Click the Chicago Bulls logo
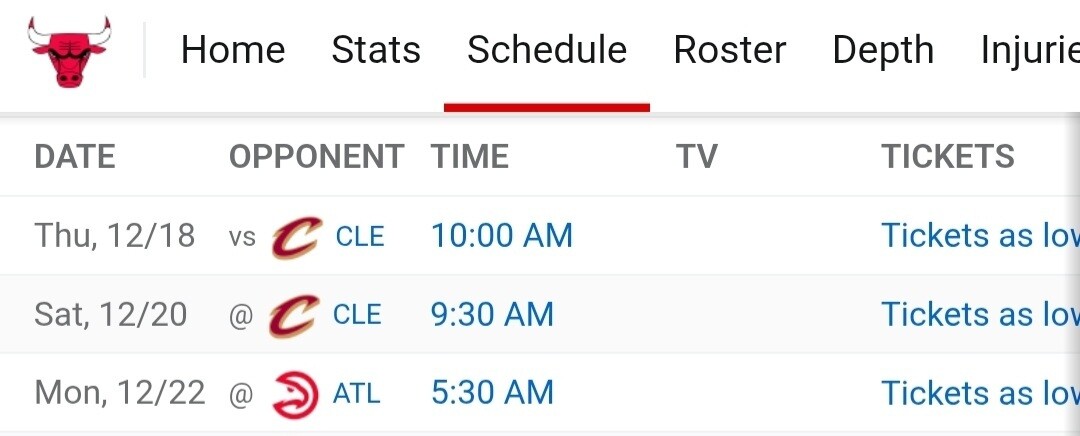Screen dimensions: 1080x436 click(x=70, y=50)
